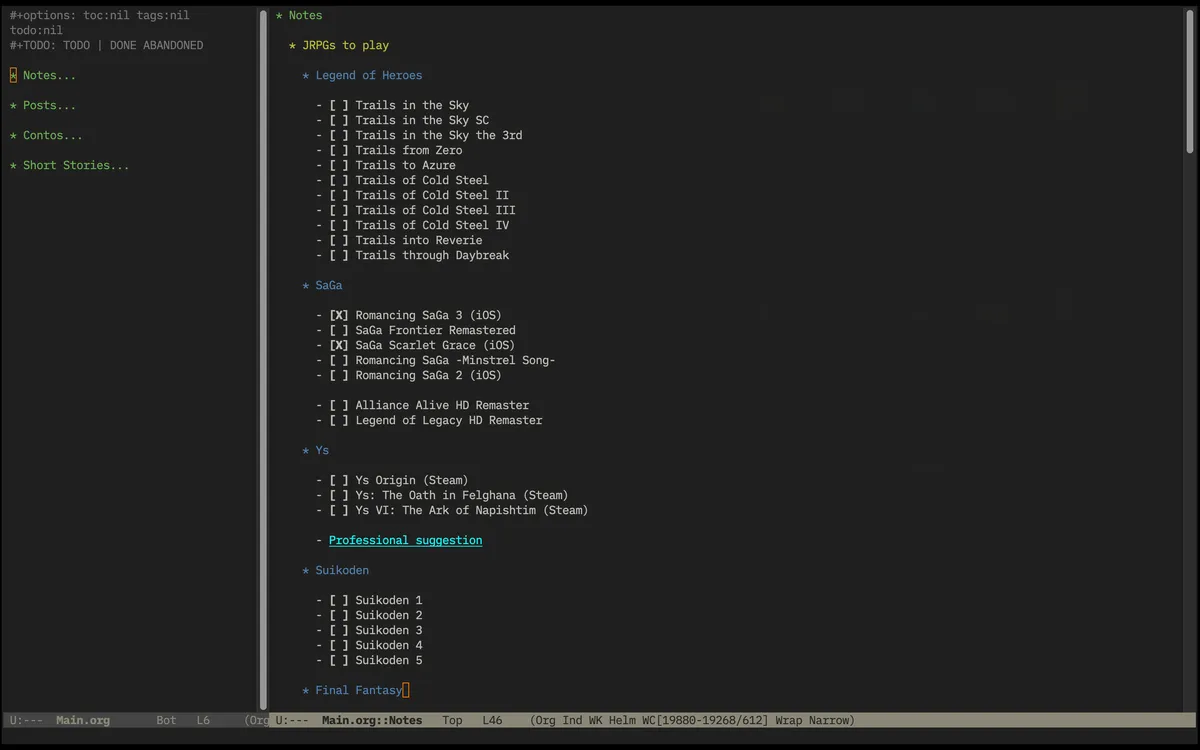Image resolution: width=1200 pixels, height=750 pixels.
Task: Place cursor on Trails in the Sky SC
Action: 422,120
